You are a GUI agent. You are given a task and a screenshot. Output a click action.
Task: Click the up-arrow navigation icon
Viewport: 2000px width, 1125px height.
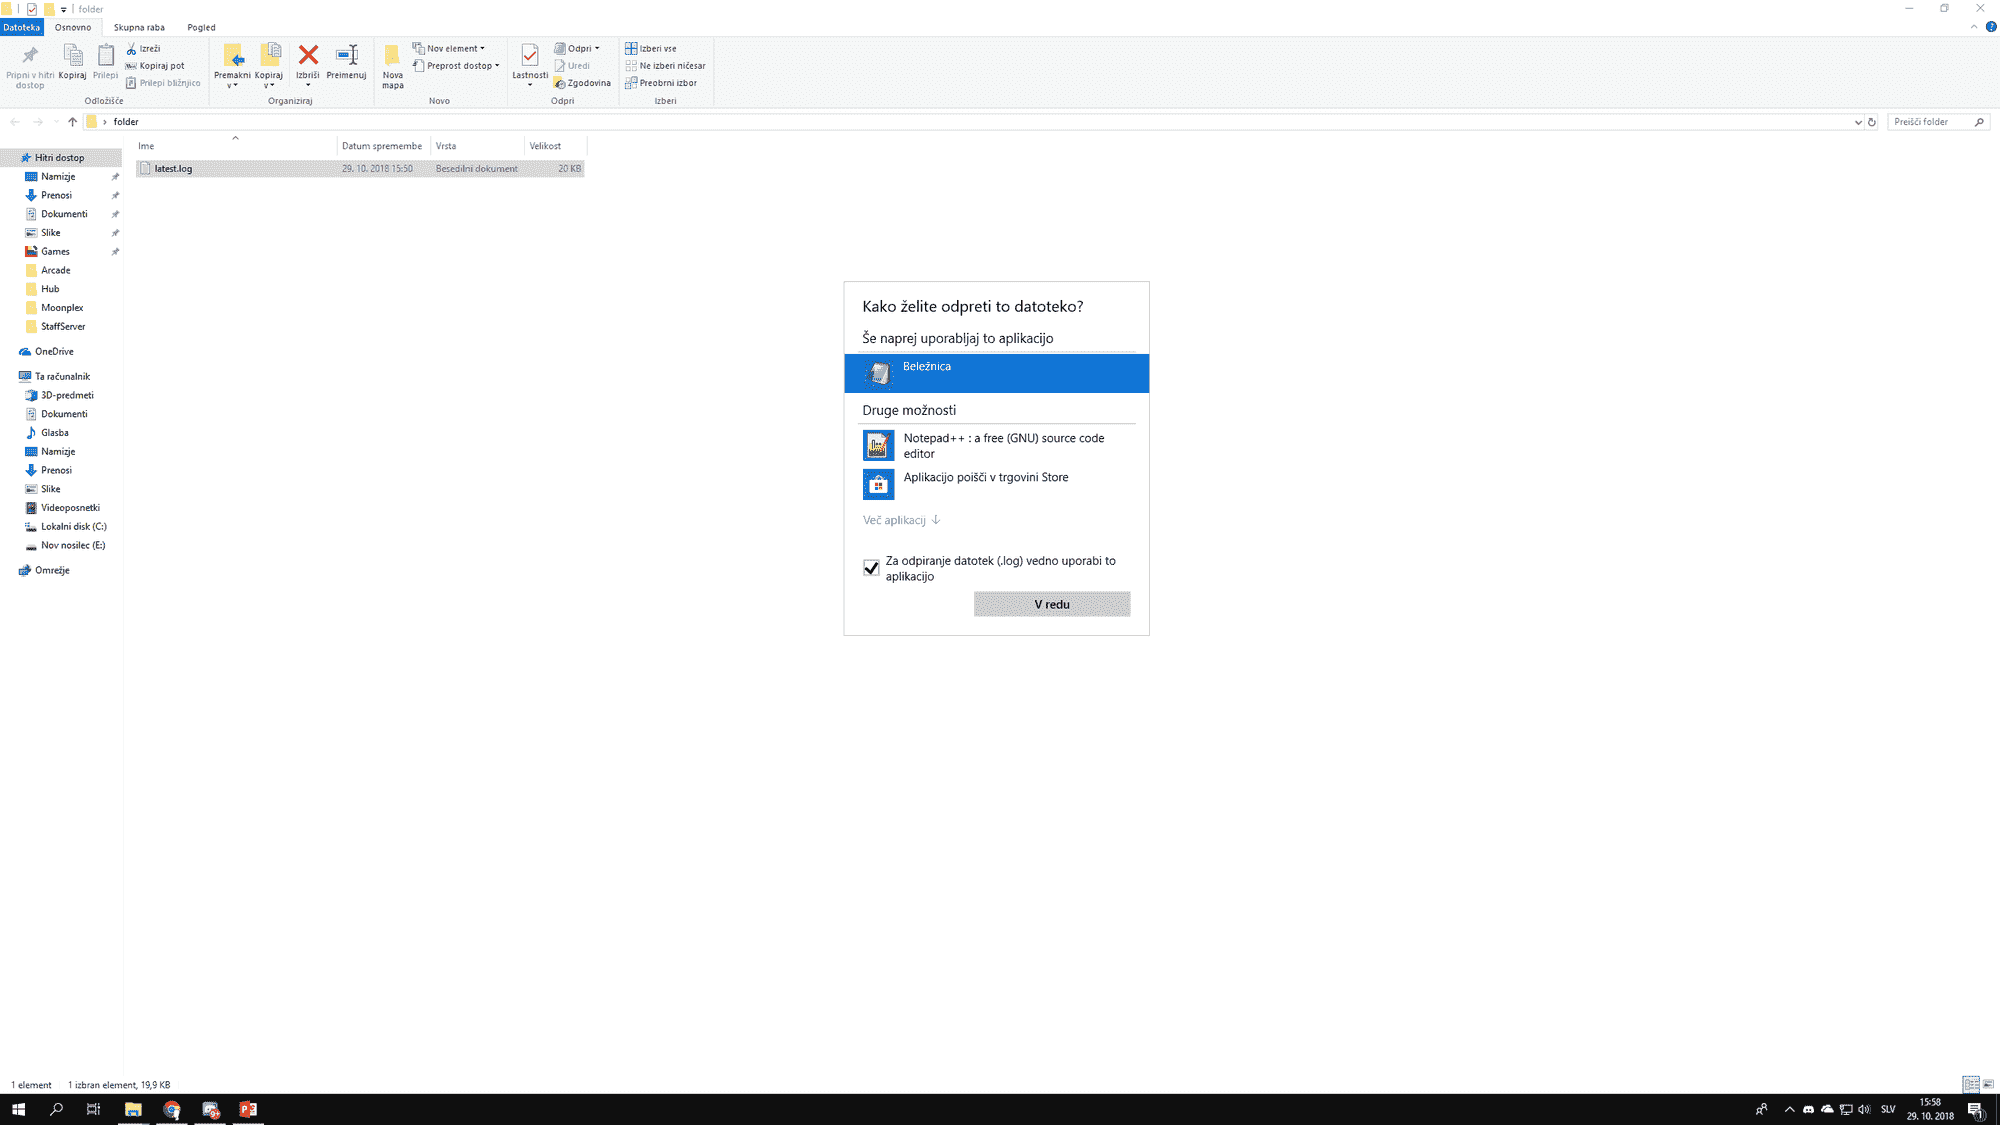coord(72,122)
